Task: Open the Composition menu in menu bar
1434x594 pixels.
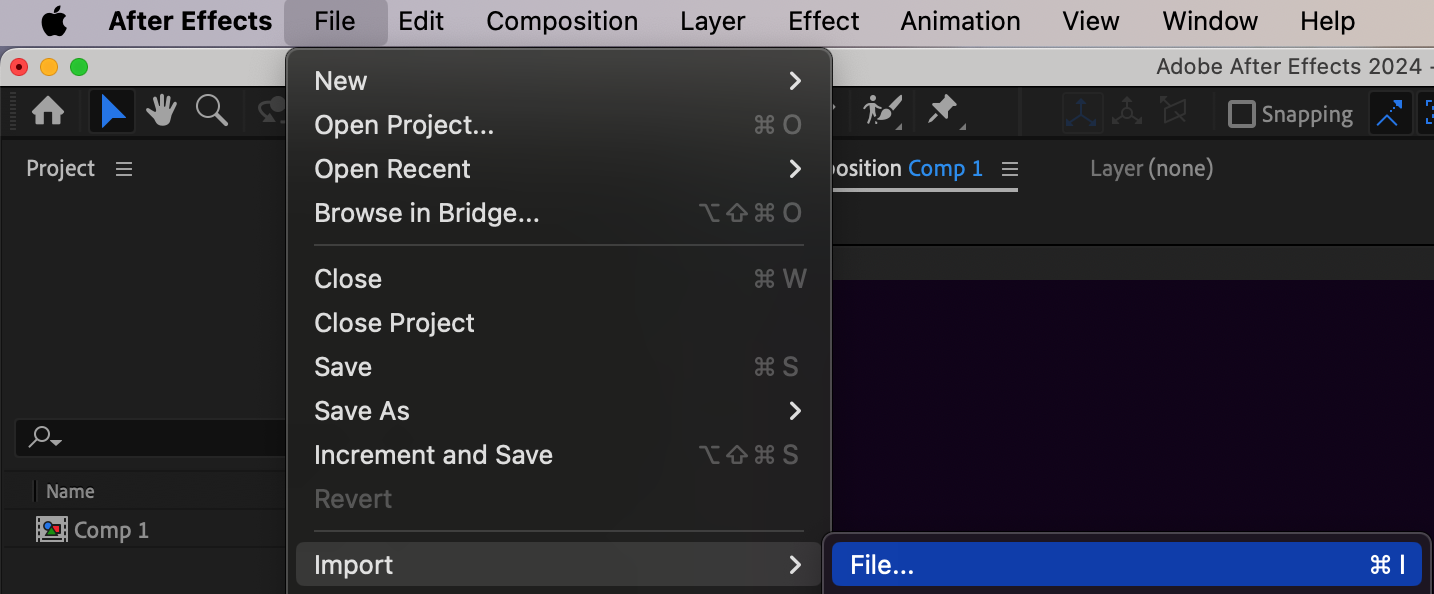Action: [562, 21]
